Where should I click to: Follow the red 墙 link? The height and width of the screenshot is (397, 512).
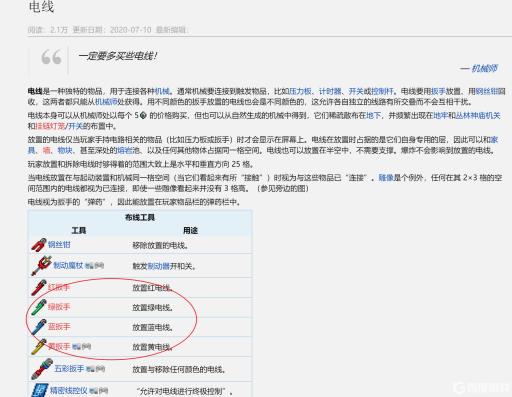pos(47,150)
